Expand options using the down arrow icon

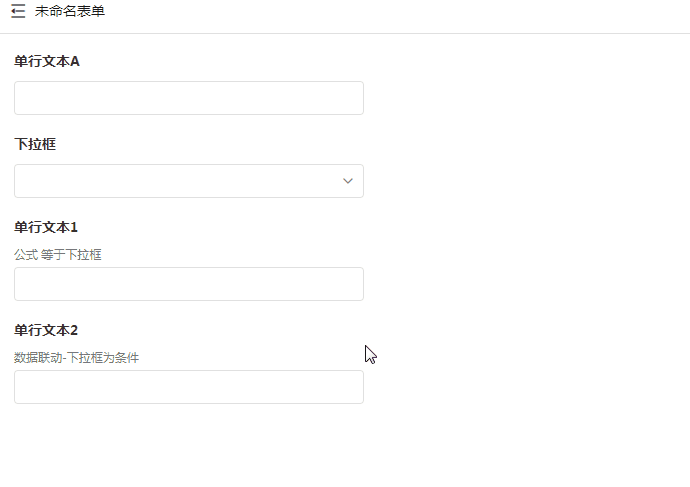coord(348,181)
